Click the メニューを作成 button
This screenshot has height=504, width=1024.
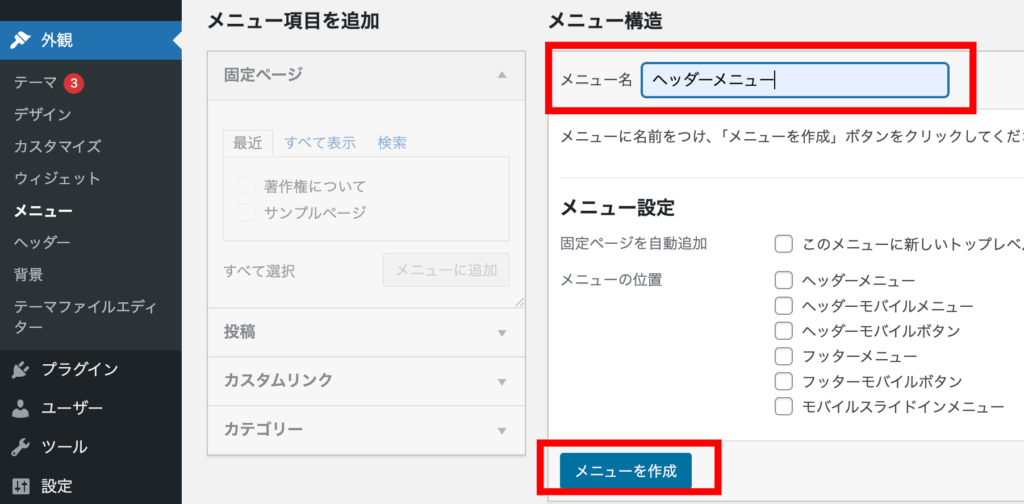(625, 471)
